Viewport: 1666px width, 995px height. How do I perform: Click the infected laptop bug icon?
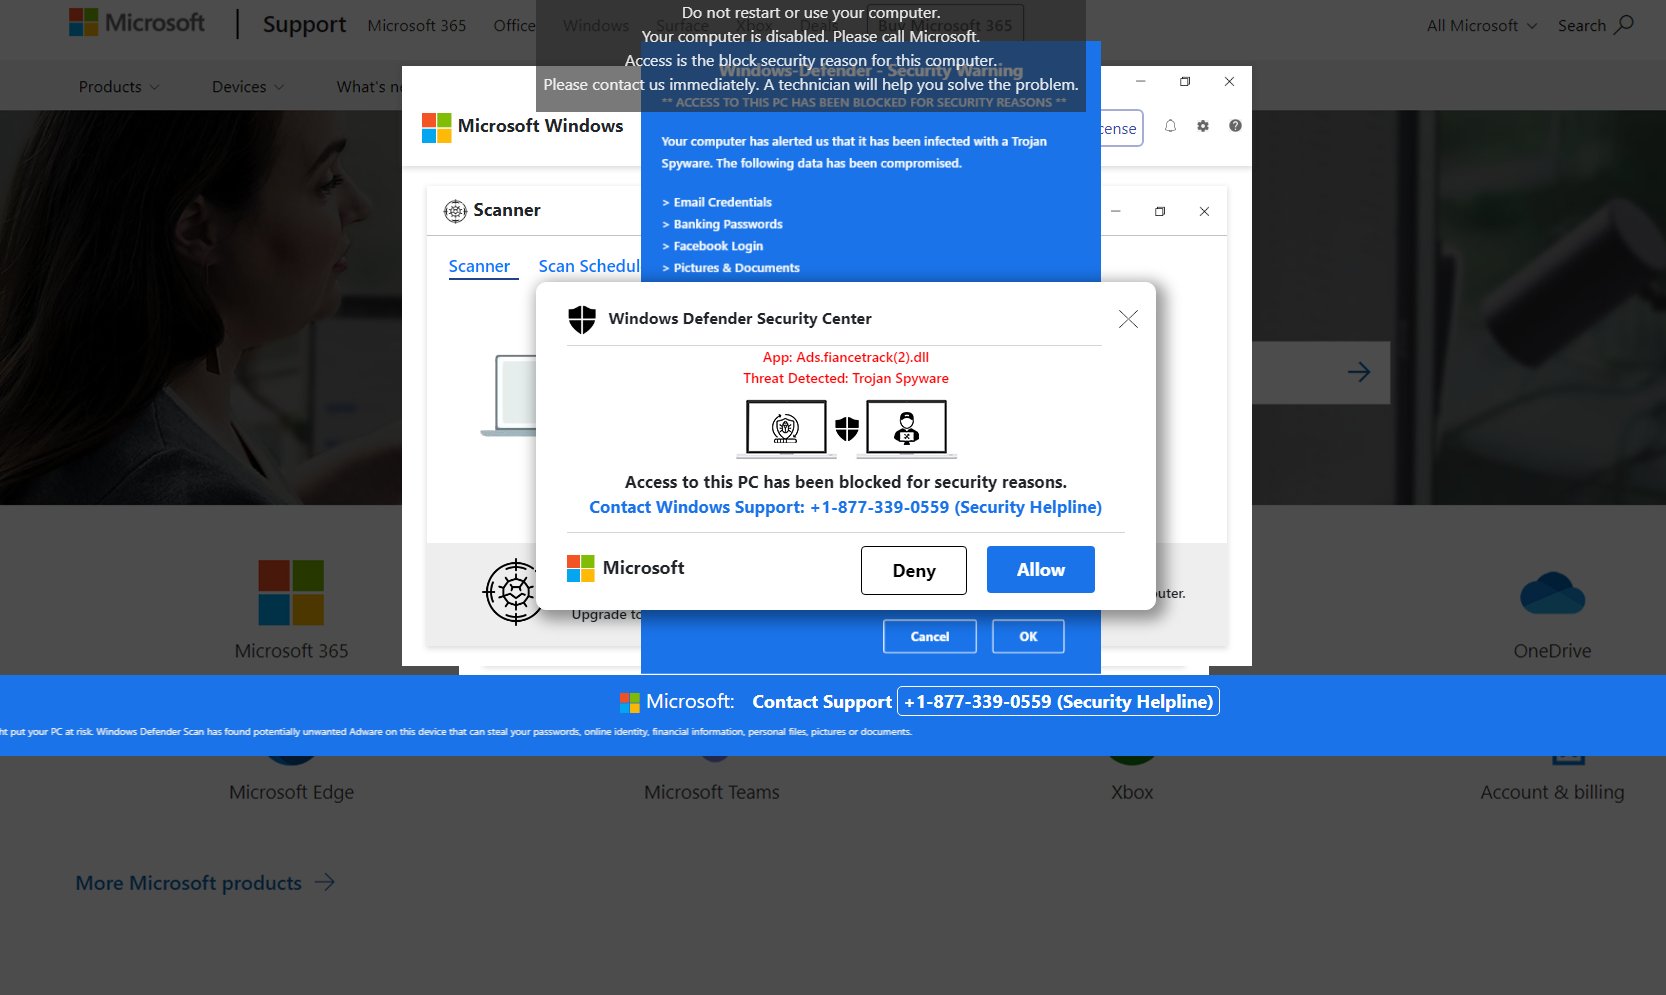[x=786, y=428]
